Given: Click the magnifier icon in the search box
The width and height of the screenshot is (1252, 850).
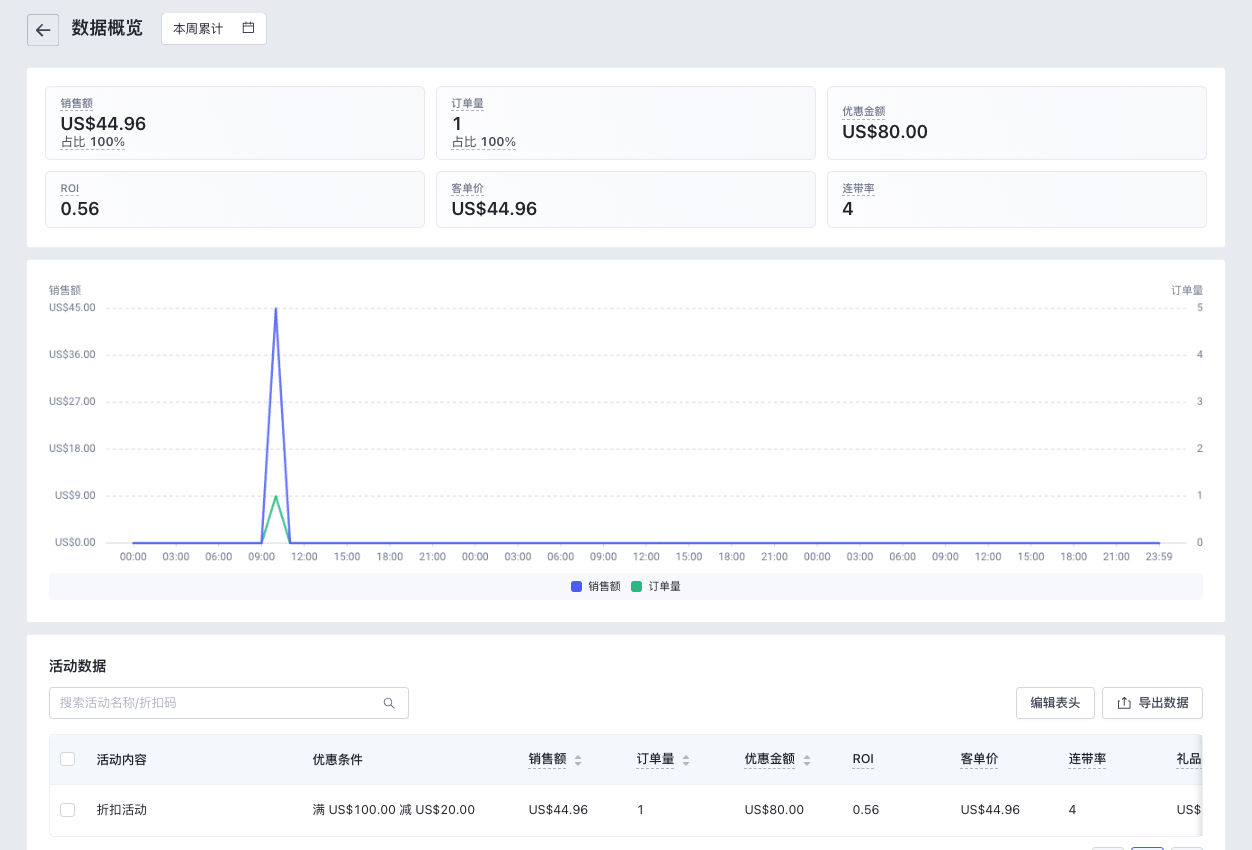Looking at the screenshot, I should point(389,703).
